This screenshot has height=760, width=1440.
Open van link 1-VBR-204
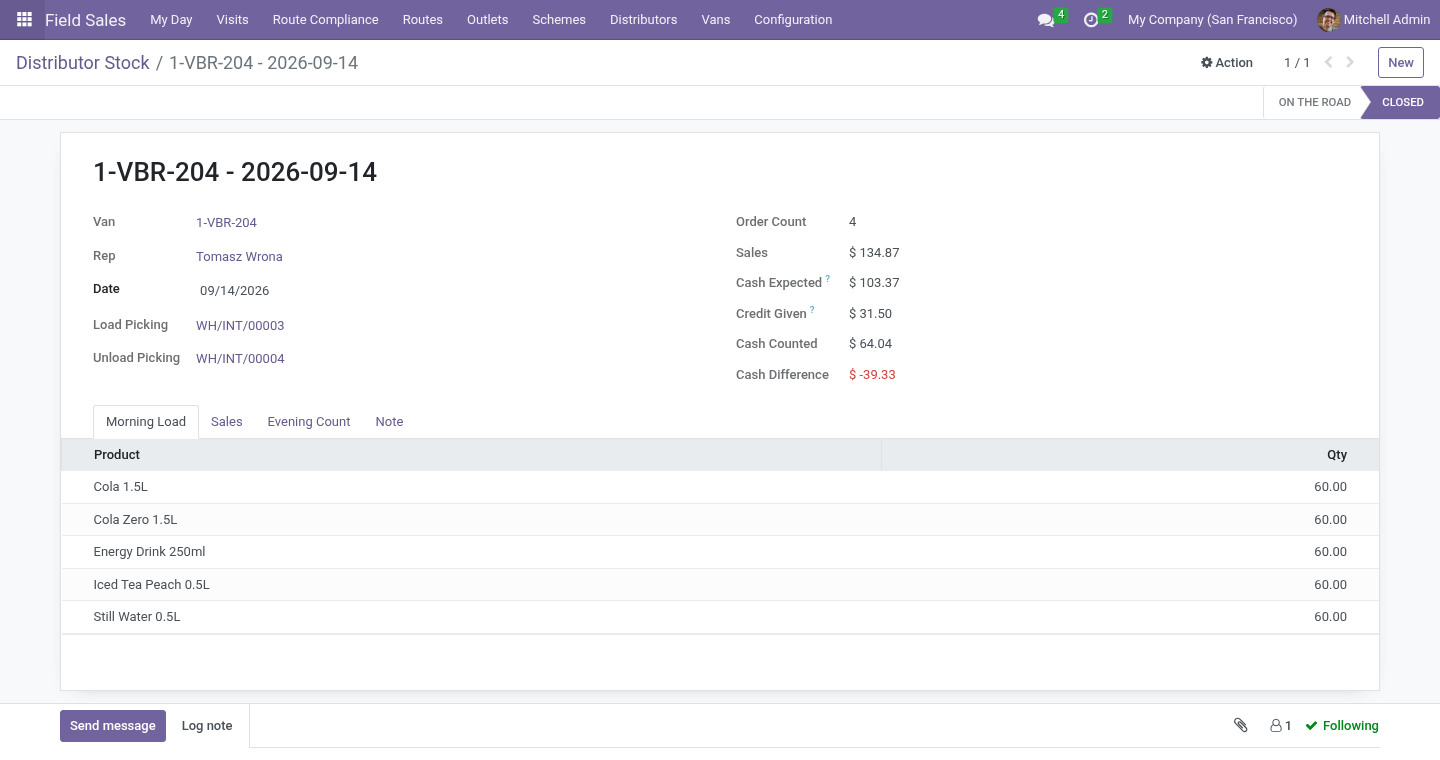[x=227, y=223]
